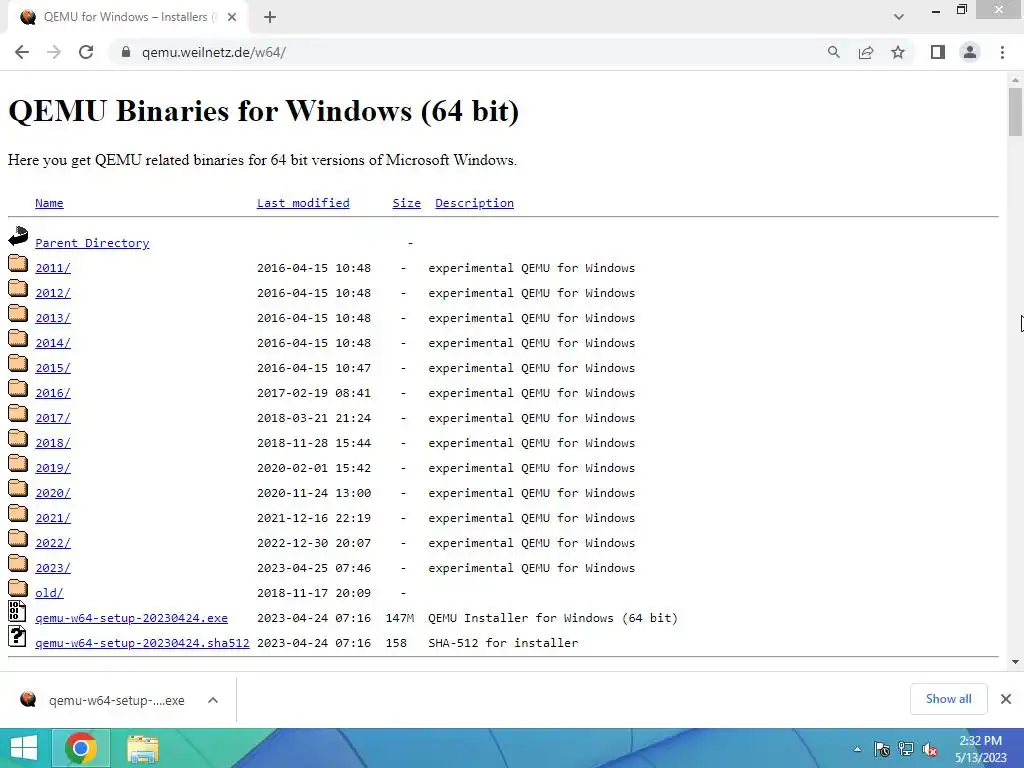
Task: Open the Windows Start button
Action: pyautogui.click(x=24, y=748)
